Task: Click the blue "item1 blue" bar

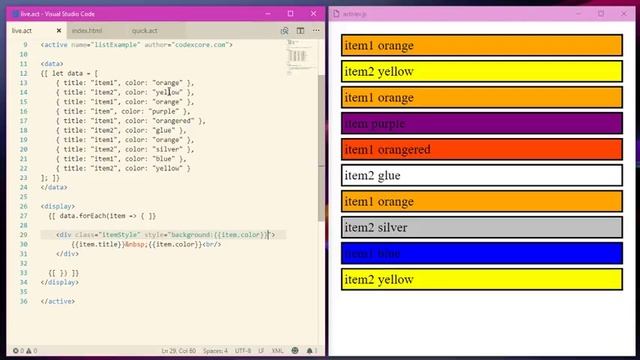Action: [x=482, y=253]
